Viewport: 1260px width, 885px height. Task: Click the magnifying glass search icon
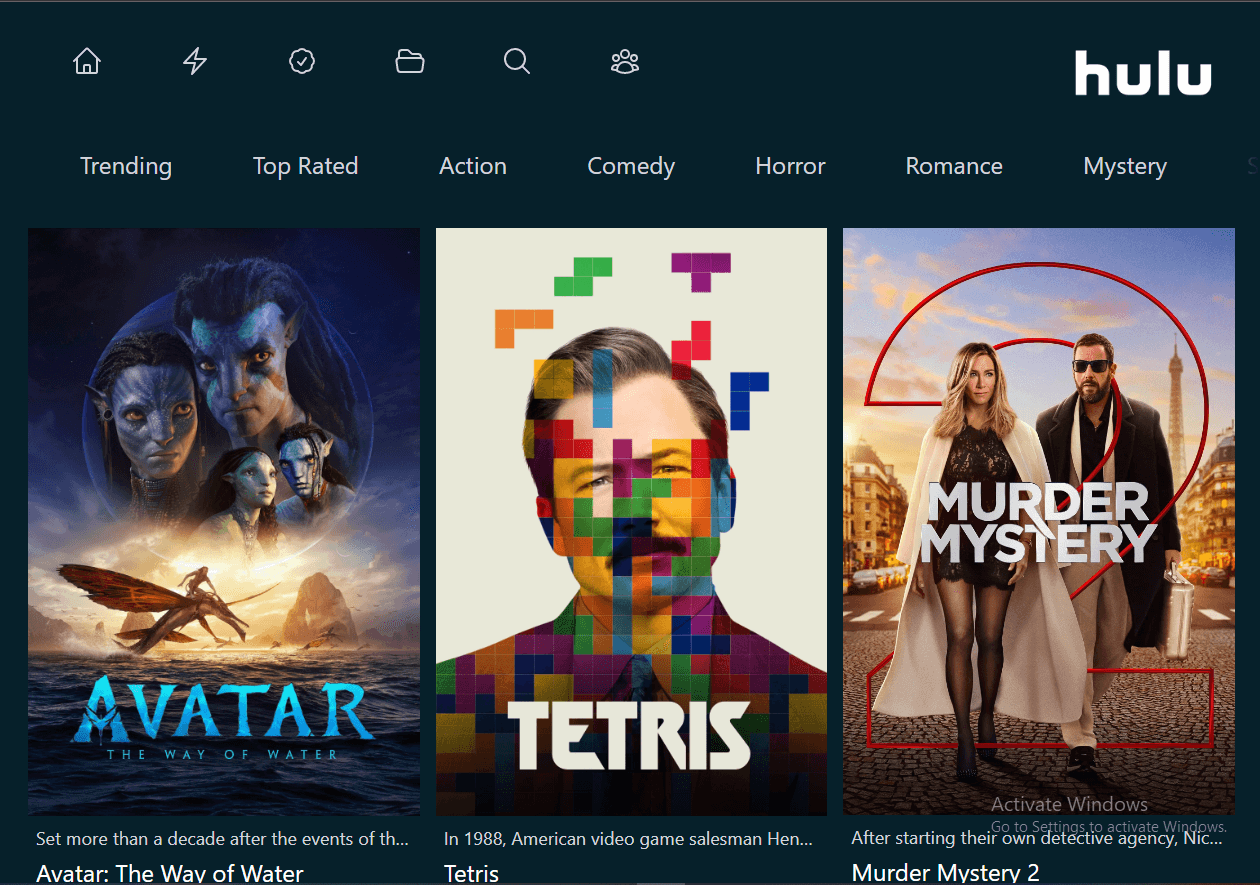pos(517,62)
